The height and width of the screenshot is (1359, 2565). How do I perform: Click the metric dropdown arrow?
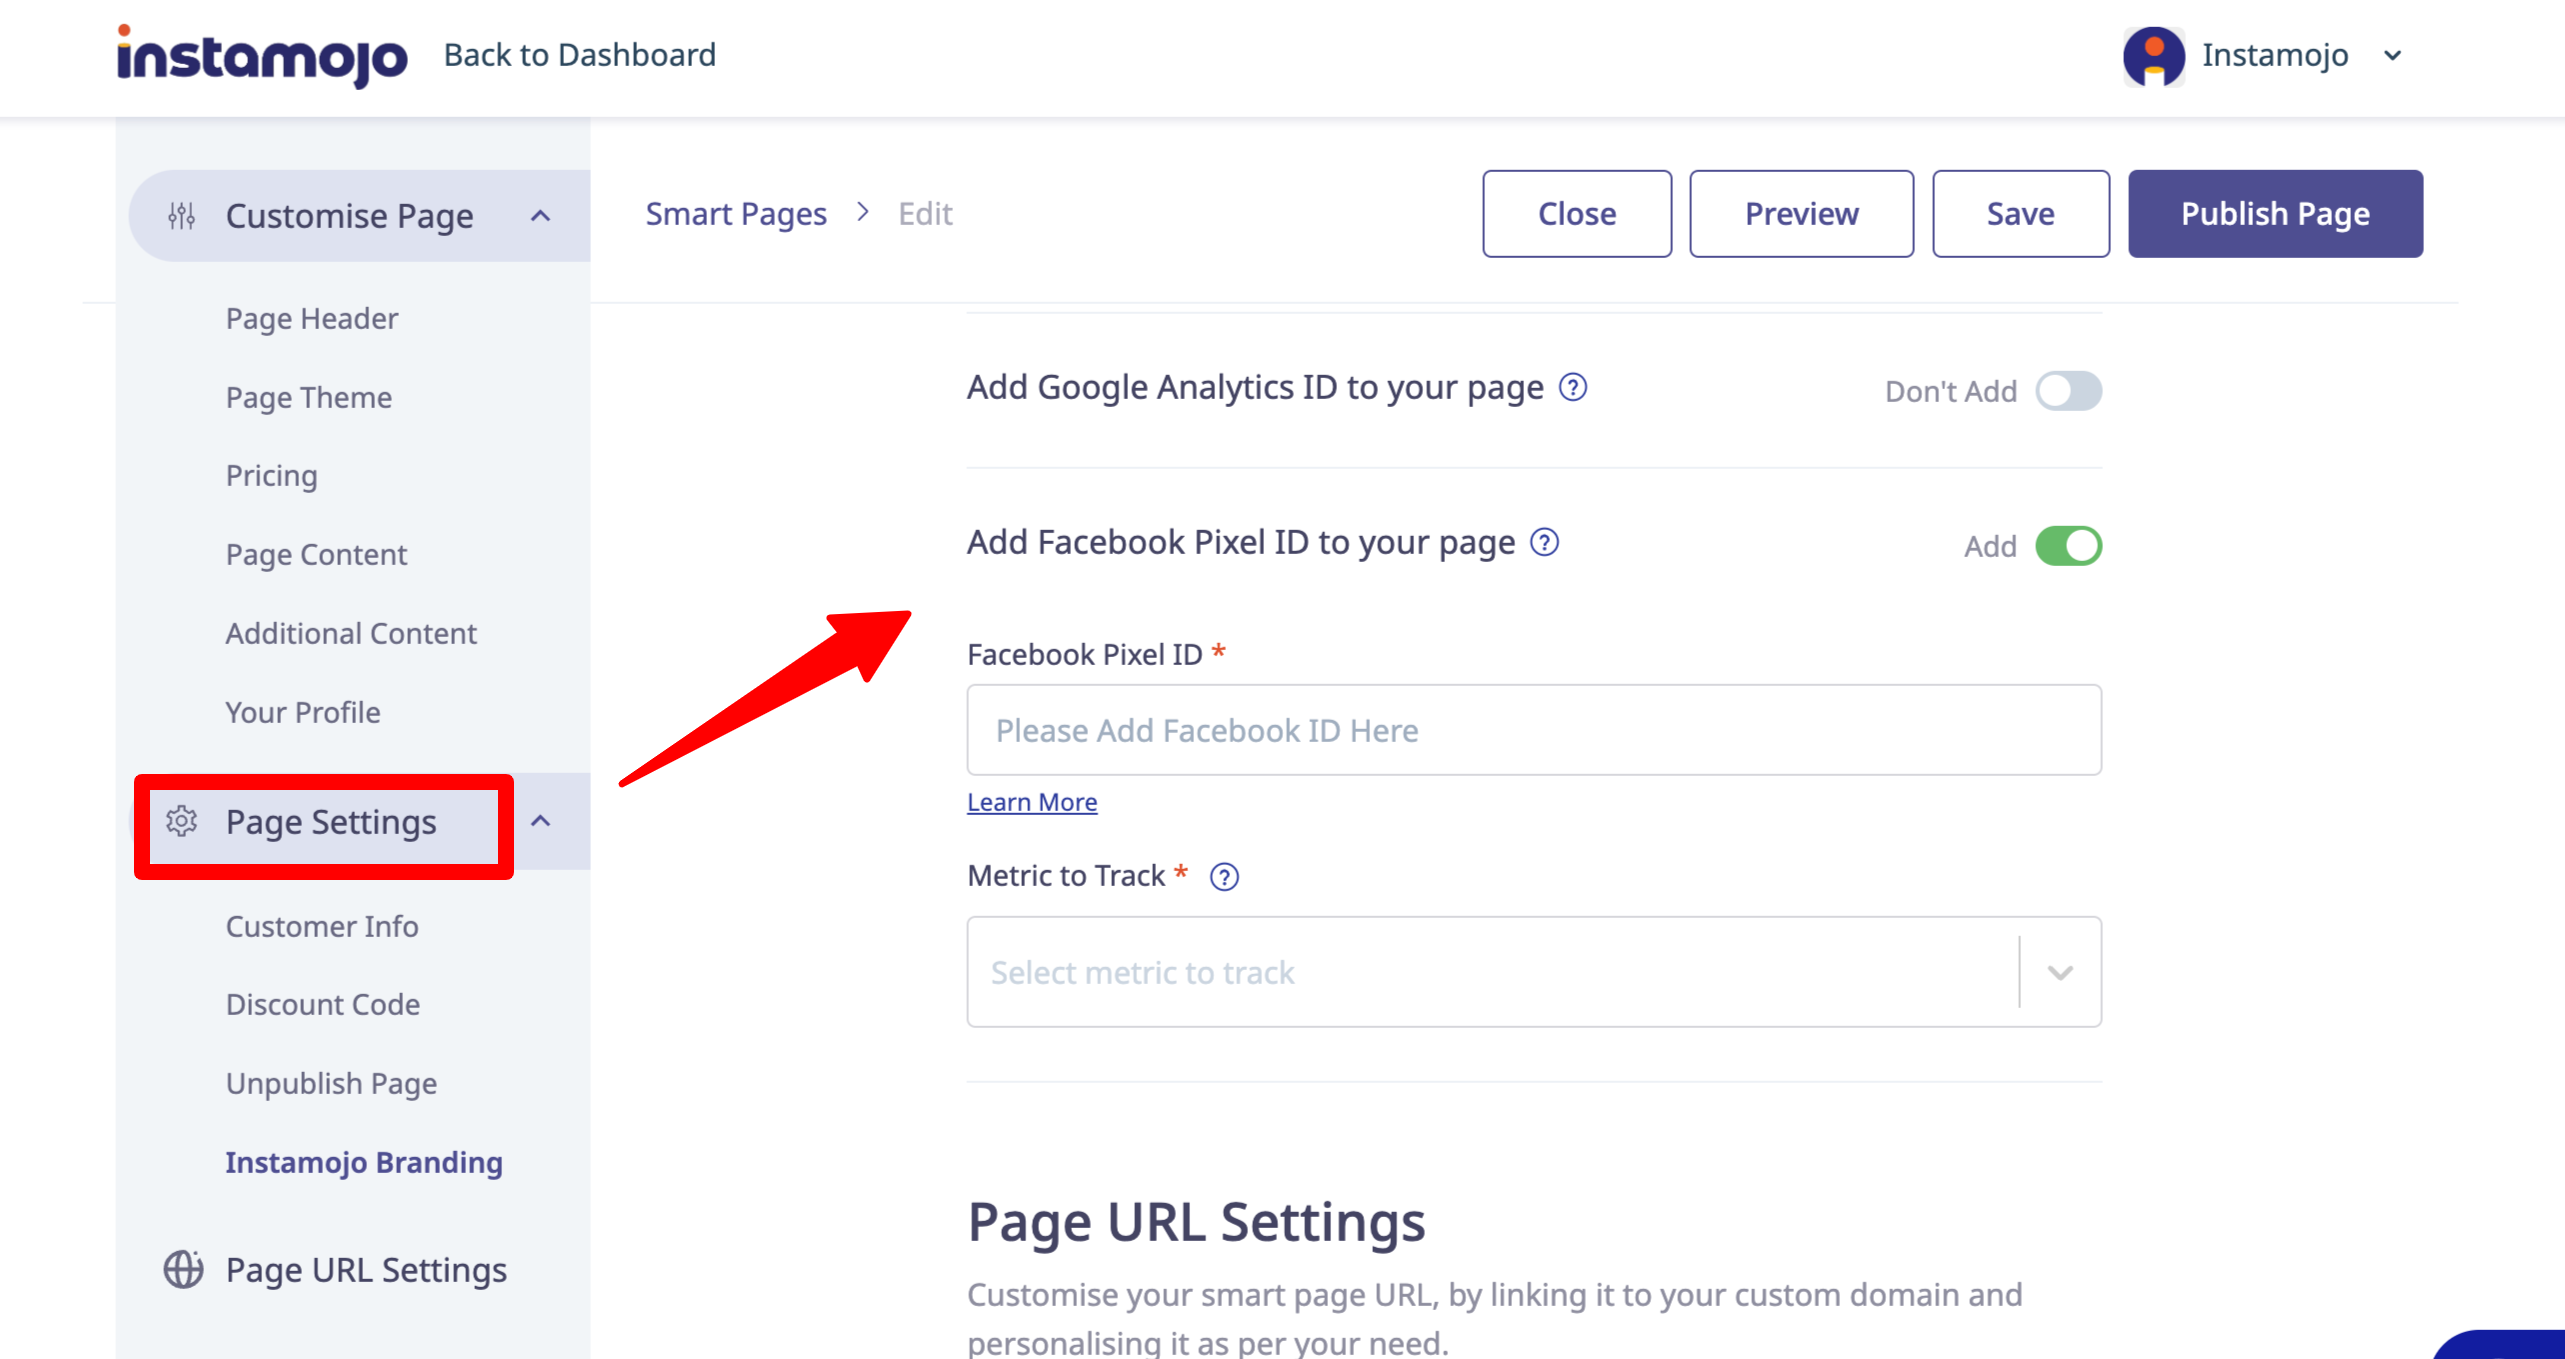coord(2060,972)
